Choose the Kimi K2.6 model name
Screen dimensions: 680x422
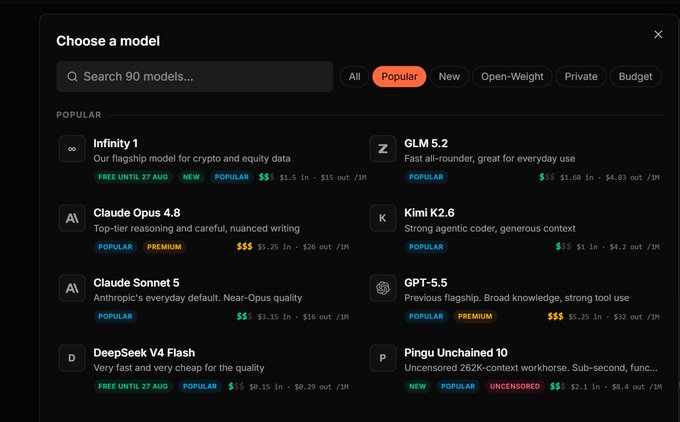point(429,213)
